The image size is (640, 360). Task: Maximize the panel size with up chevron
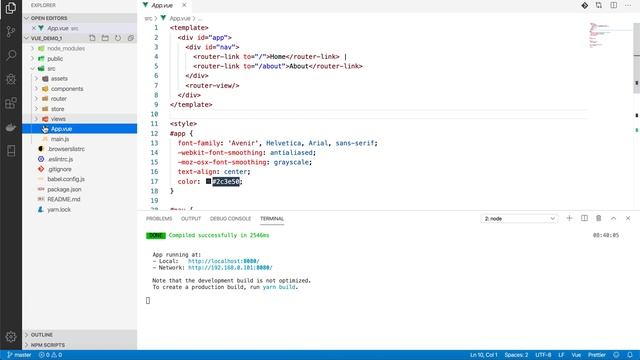pyautogui.click(x=613, y=218)
